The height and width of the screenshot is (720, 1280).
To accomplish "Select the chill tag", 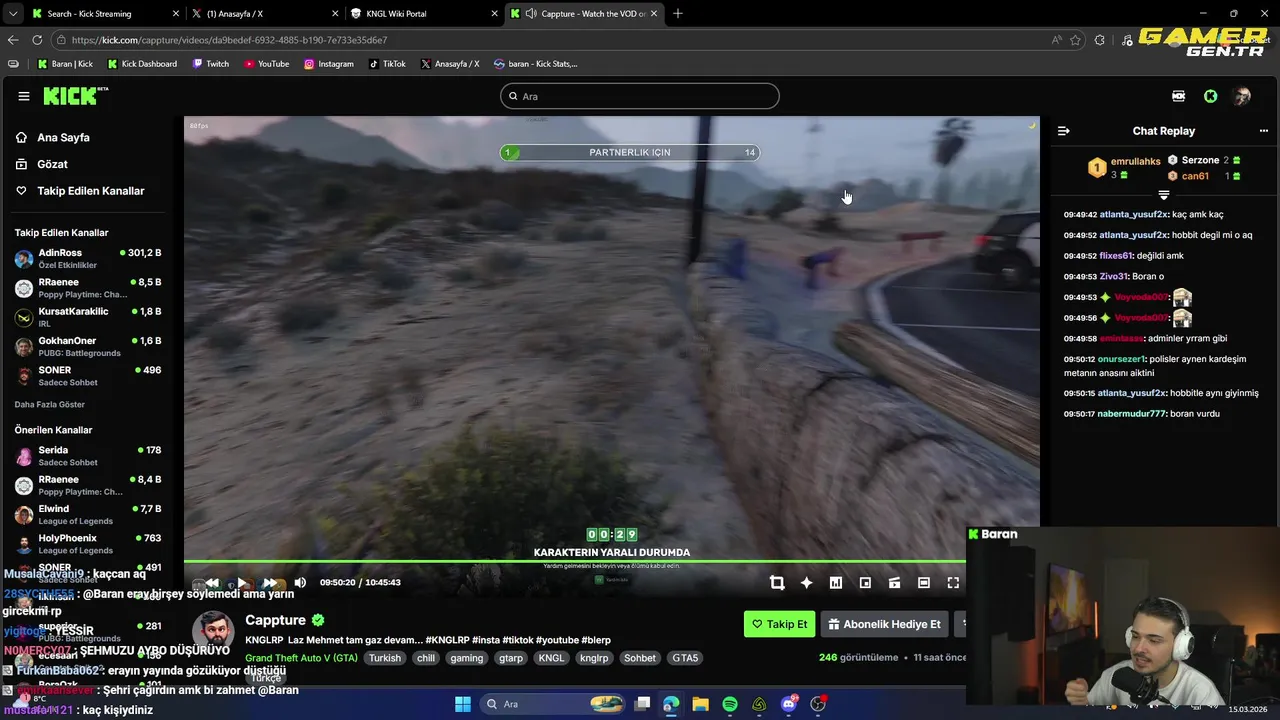I will pyautogui.click(x=426, y=658).
